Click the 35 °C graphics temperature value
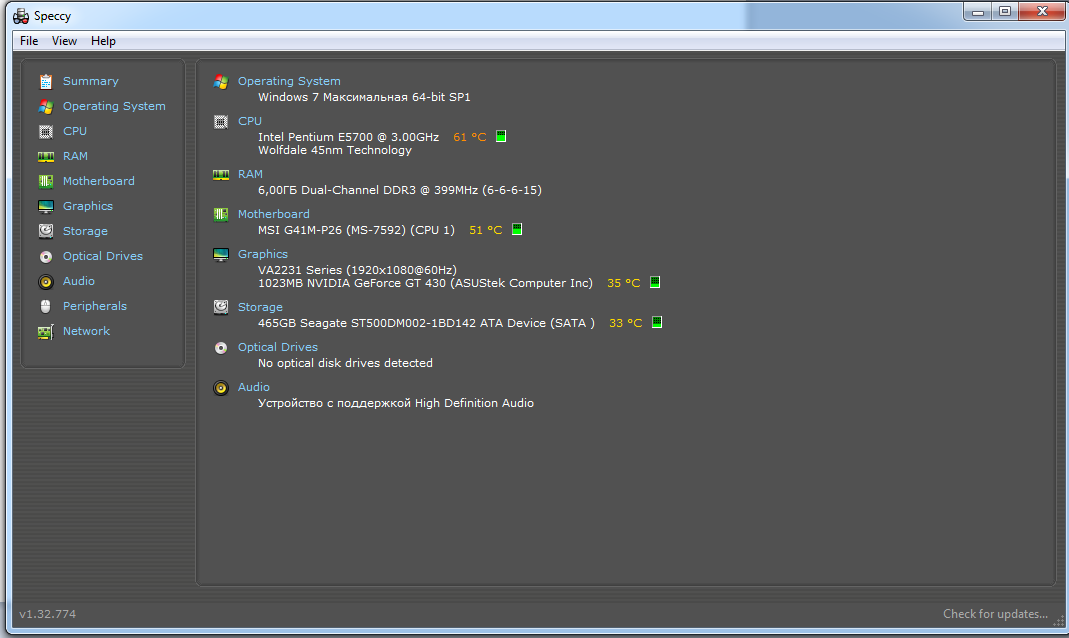This screenshot has width=1069, height=638. [624, 283]
